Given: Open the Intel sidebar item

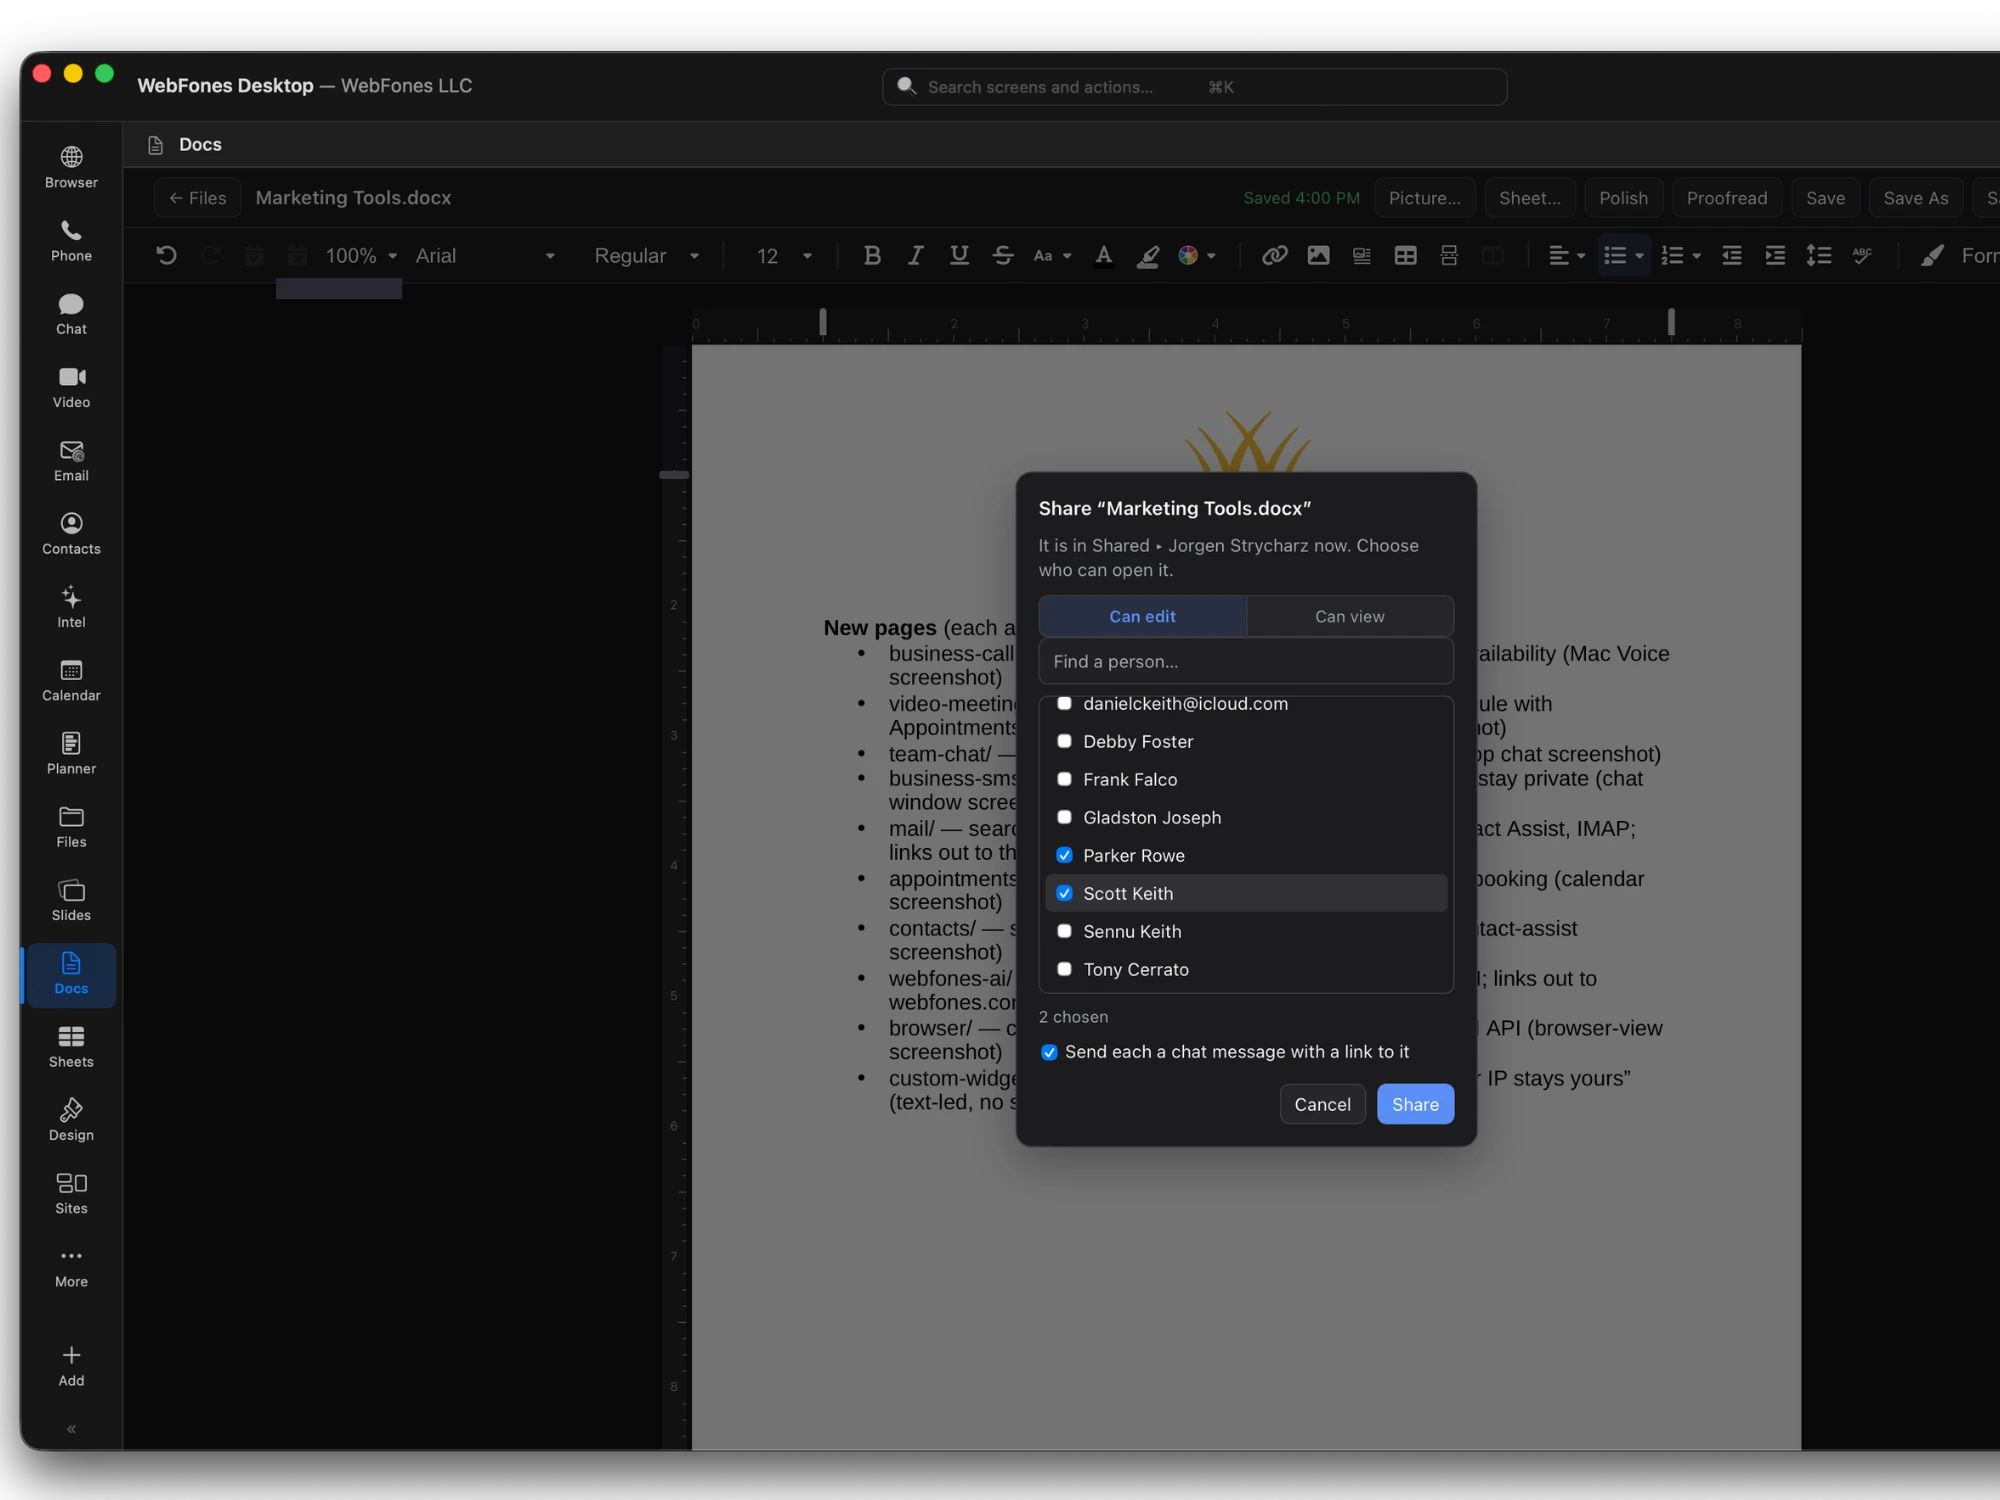Looking at the screenshot, I should click(71, 607).
